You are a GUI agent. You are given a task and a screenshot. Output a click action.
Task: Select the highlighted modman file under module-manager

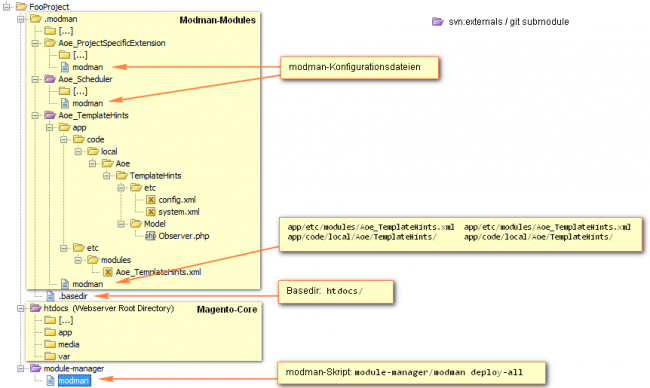coord(74,381)
